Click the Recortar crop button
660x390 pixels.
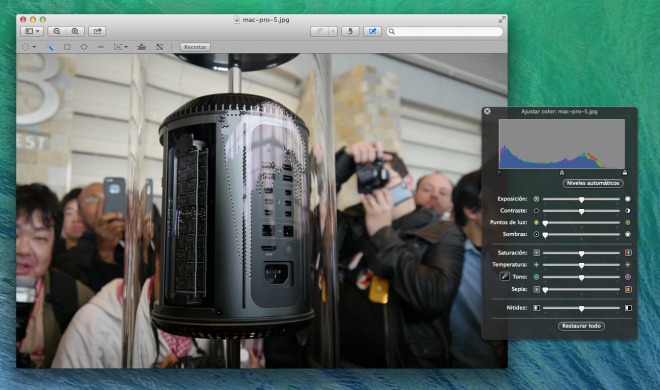[195, 47]
